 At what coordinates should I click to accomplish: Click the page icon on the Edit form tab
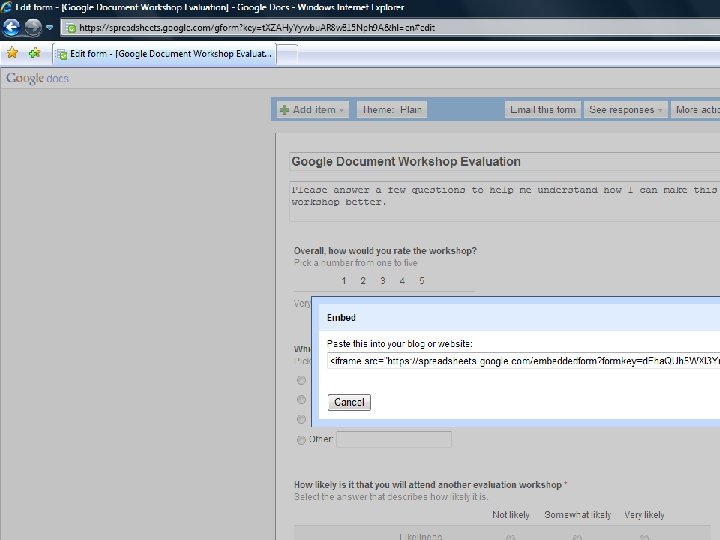point(62,54)
